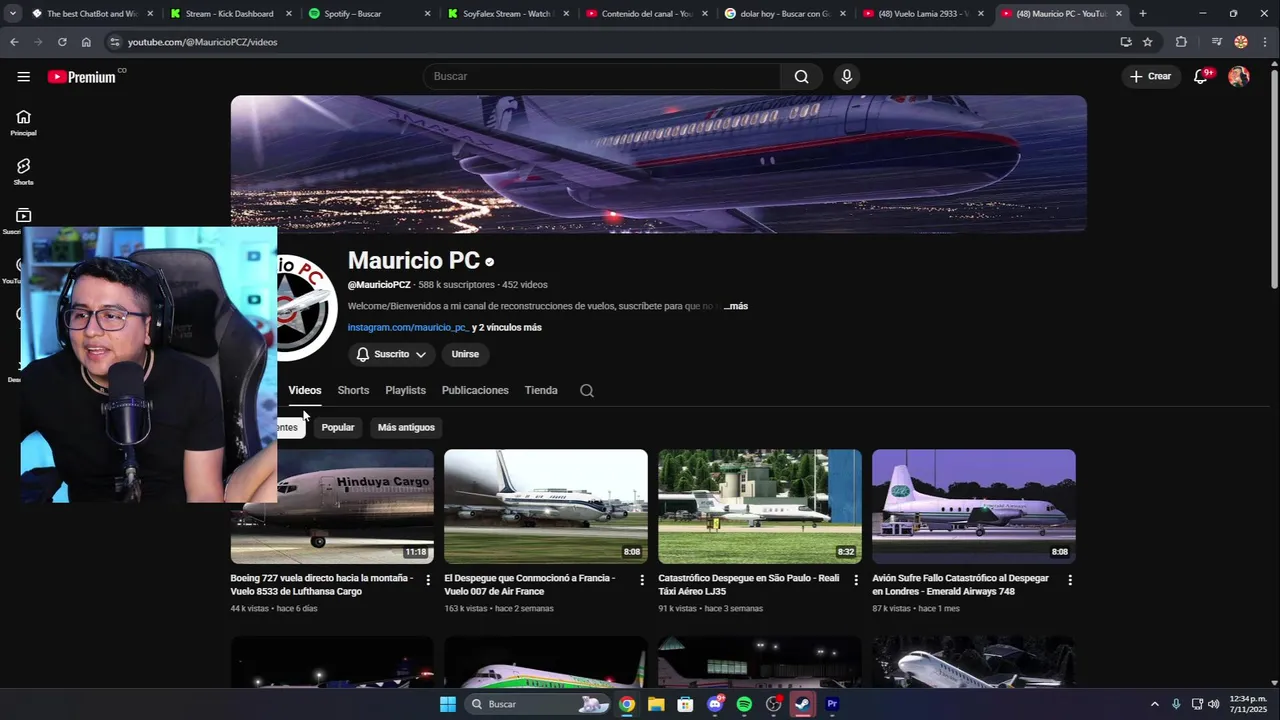Bookmark this page with the star
This screenshot has width=1280, height=720.
tap(1147, 42)
